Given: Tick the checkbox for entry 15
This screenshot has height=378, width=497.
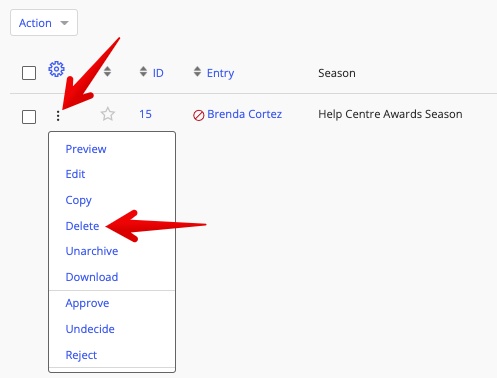Looking at the screenshot, I should click(x=29, y=117).
